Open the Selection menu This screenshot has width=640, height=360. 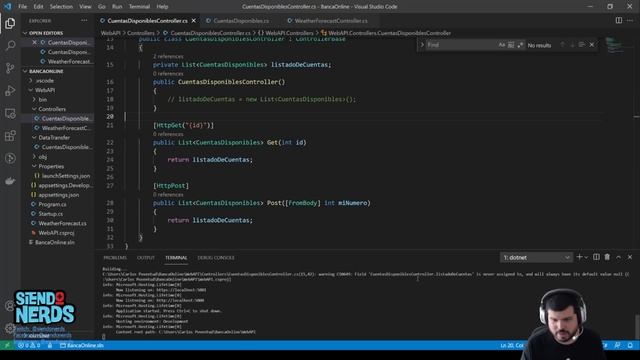point(61,7)
